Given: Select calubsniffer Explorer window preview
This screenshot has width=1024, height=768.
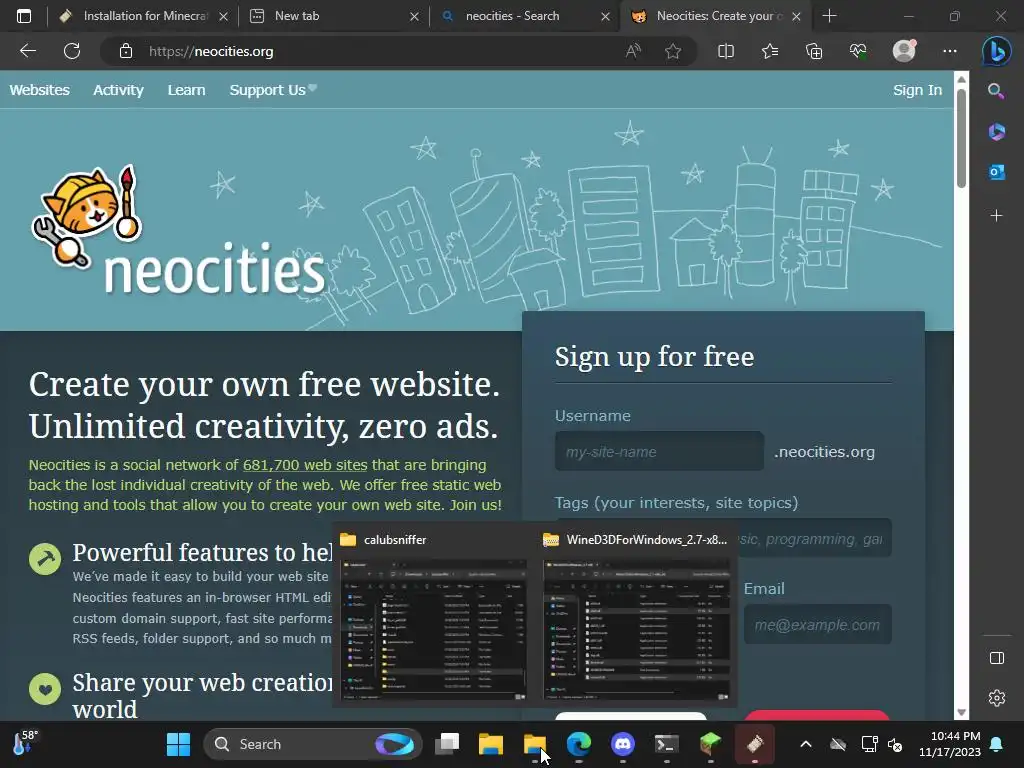Looking at the screenshot, I should 434,615.
